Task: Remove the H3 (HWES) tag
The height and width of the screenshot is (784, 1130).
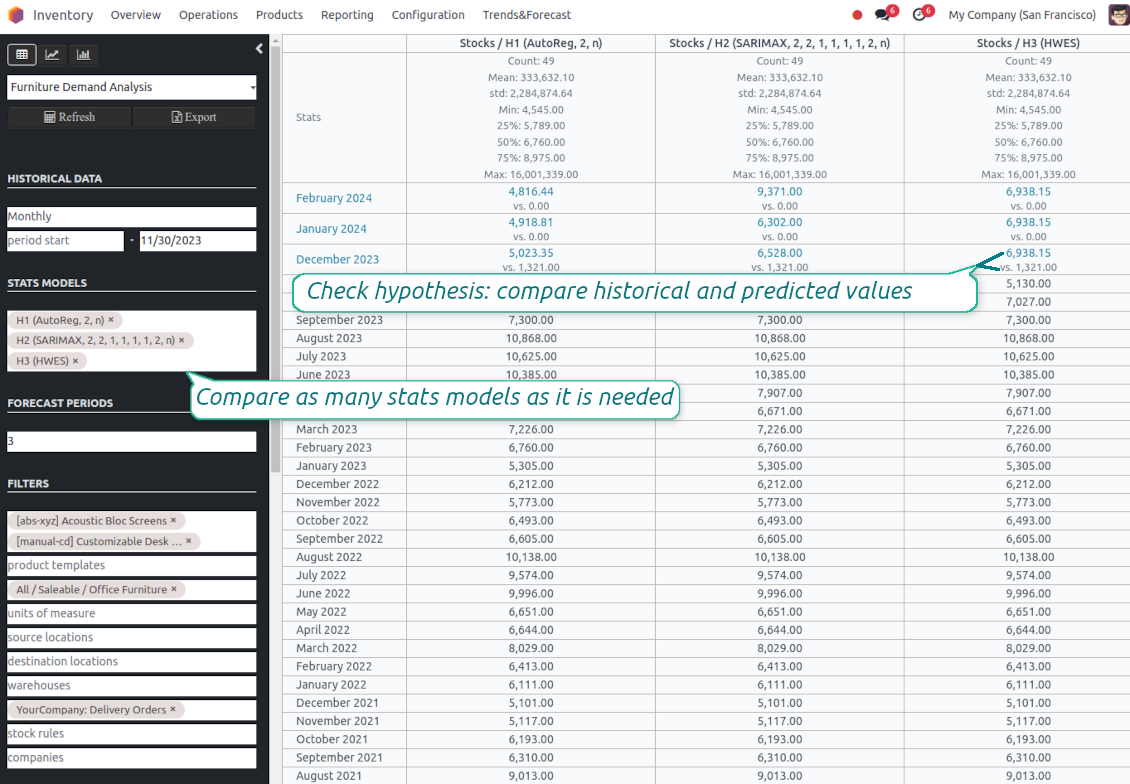Action: 75,360
